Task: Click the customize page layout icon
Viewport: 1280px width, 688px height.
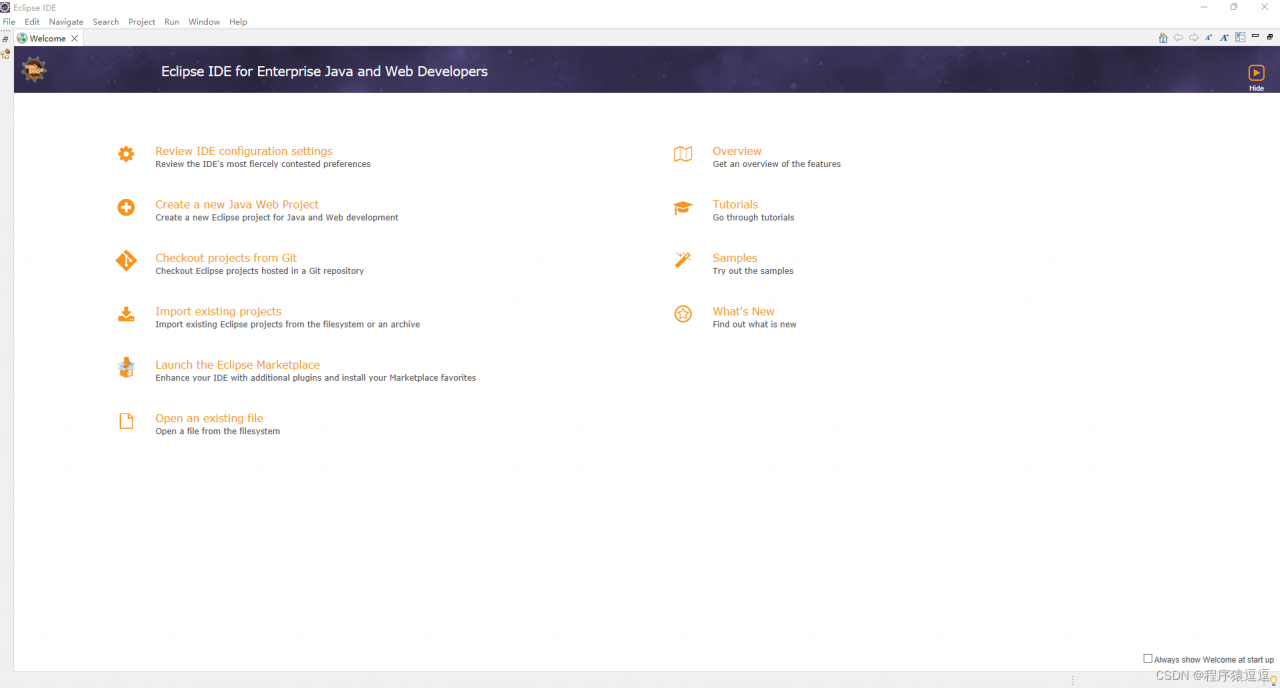Action: (x=1240, y=38)
